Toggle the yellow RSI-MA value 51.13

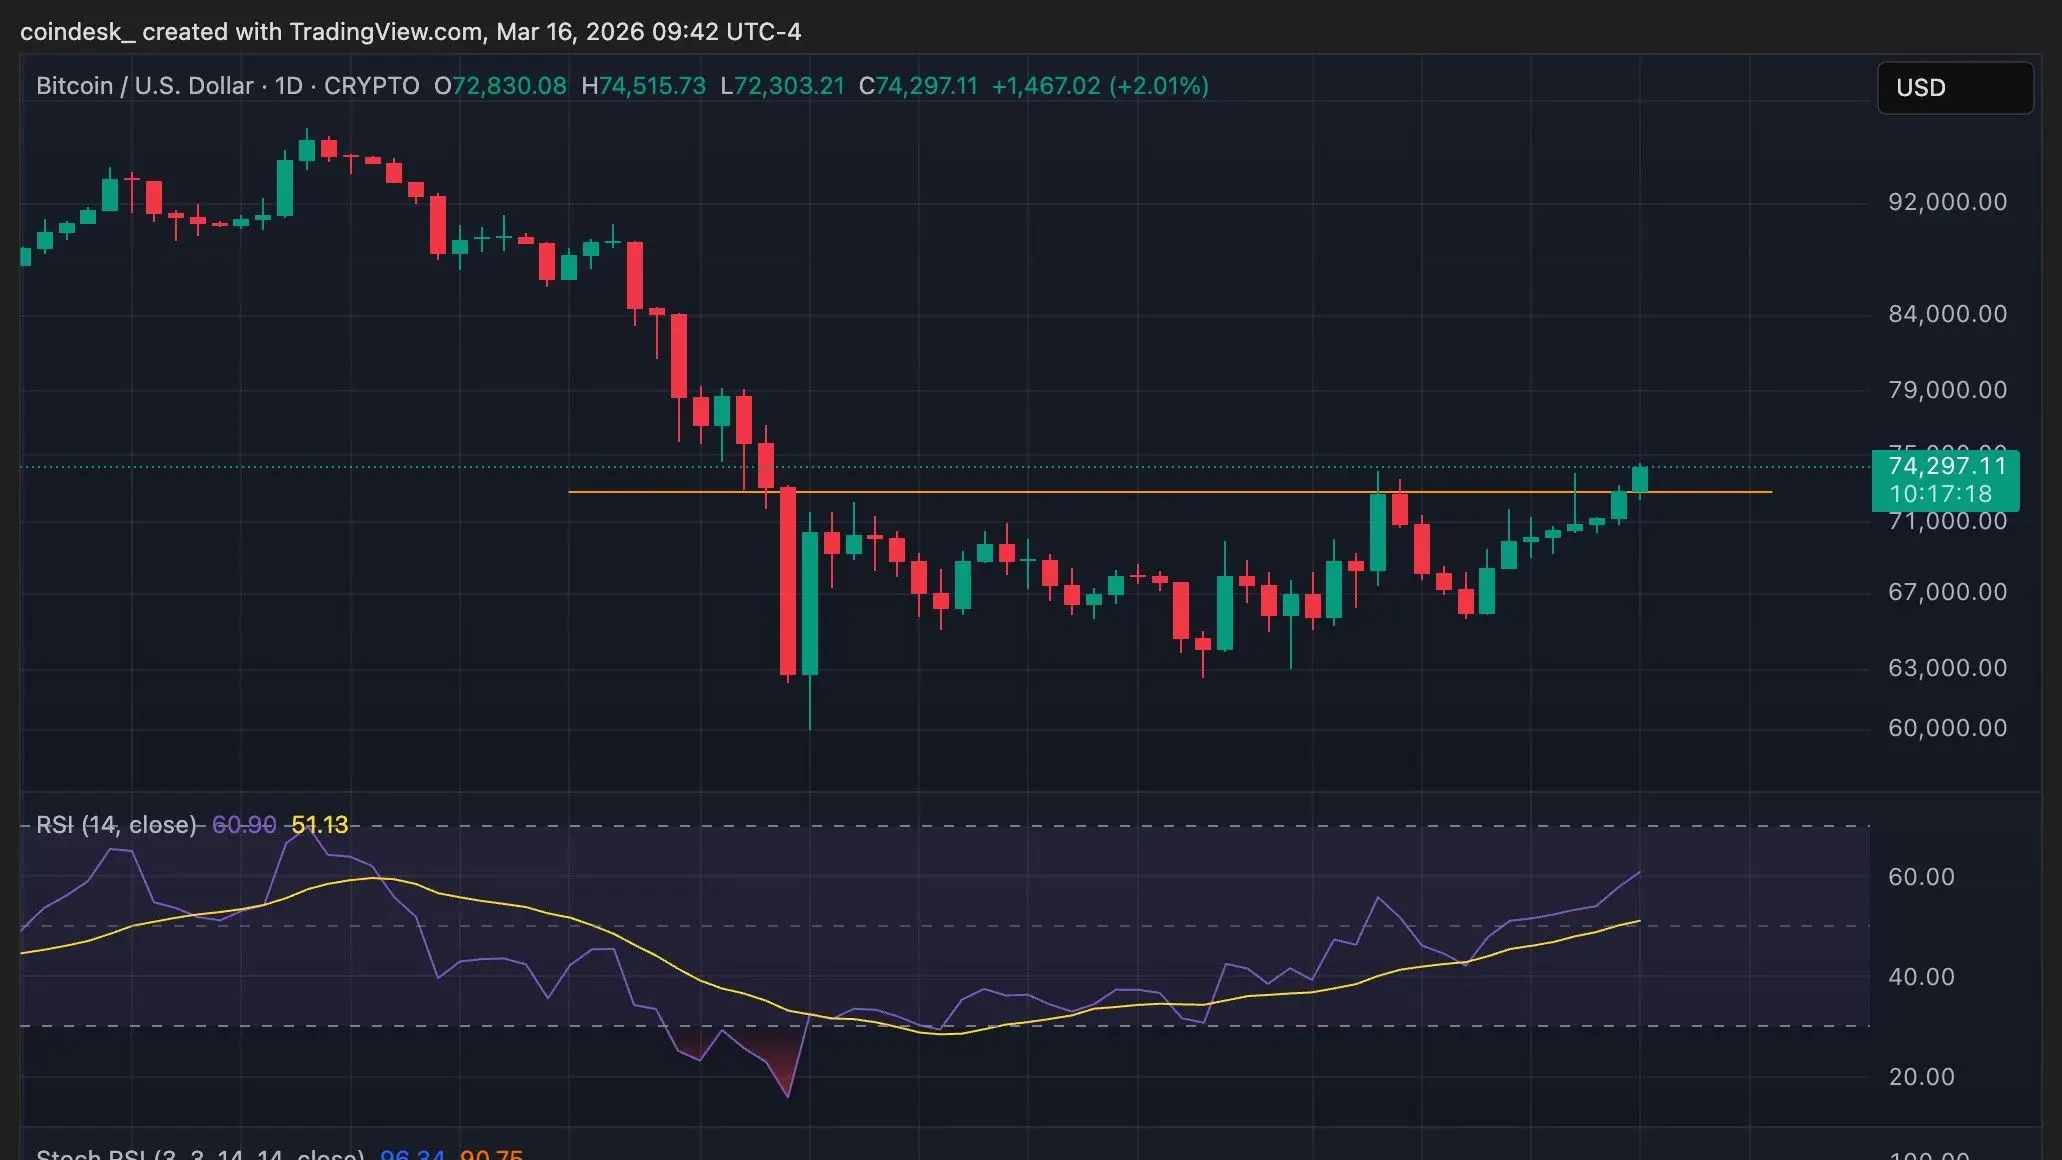[321, 824]
